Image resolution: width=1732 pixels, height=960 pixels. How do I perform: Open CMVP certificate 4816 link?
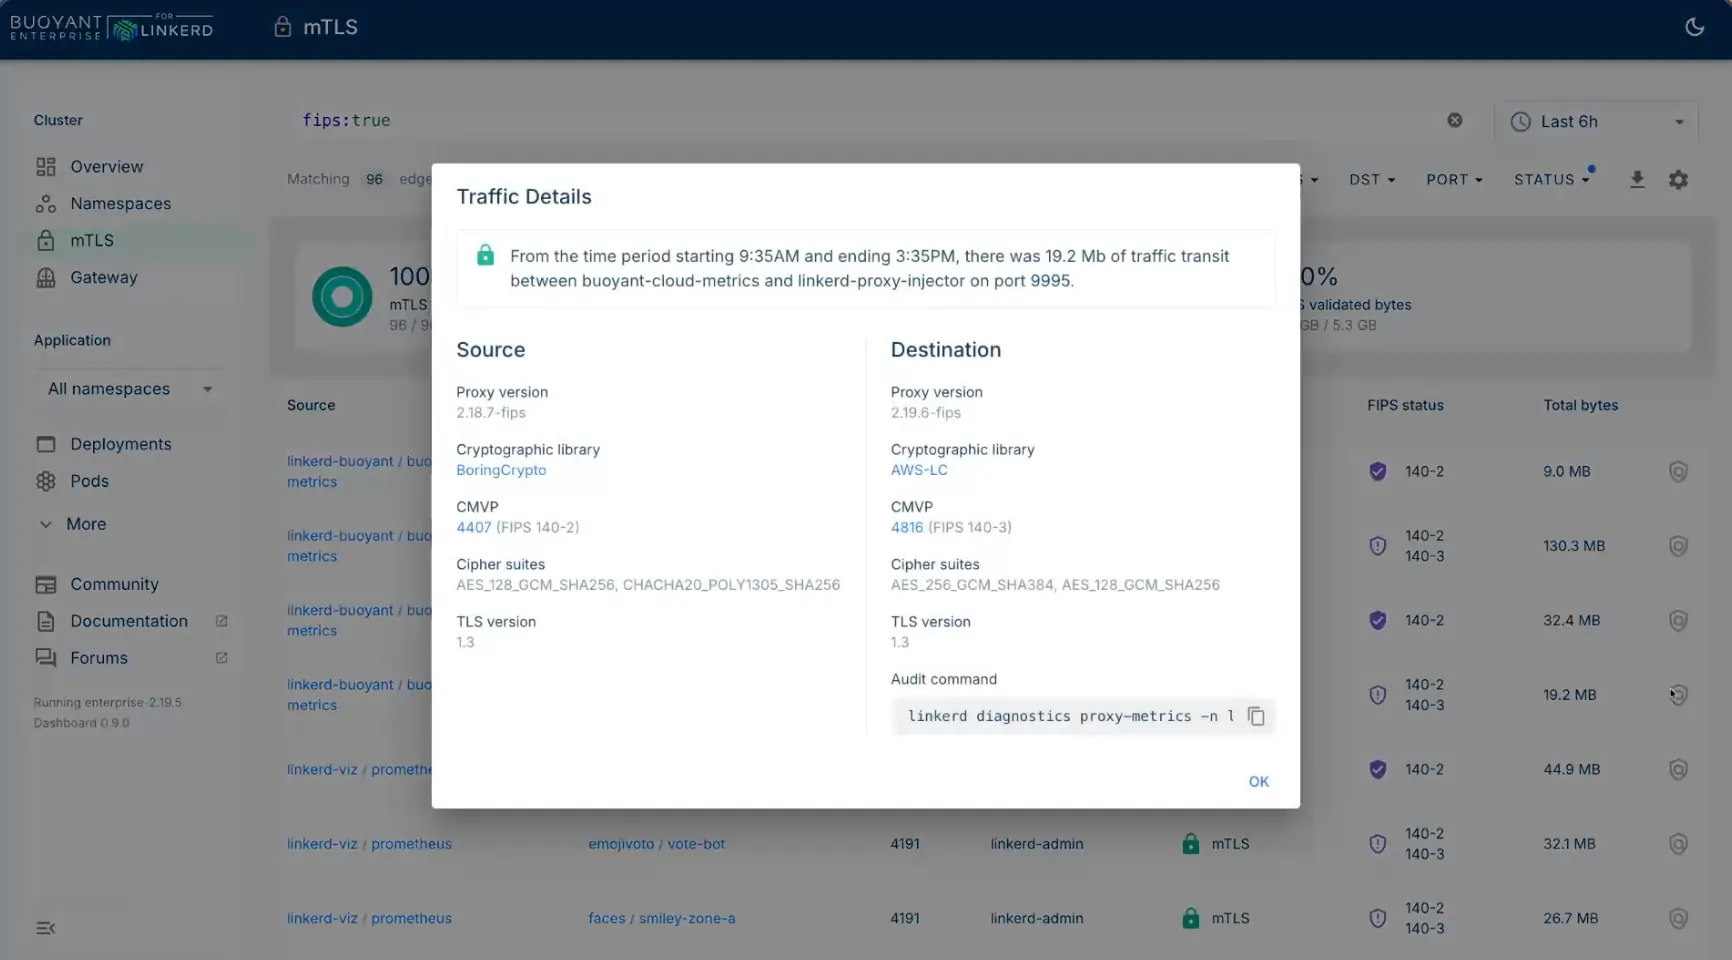point(907,527)
